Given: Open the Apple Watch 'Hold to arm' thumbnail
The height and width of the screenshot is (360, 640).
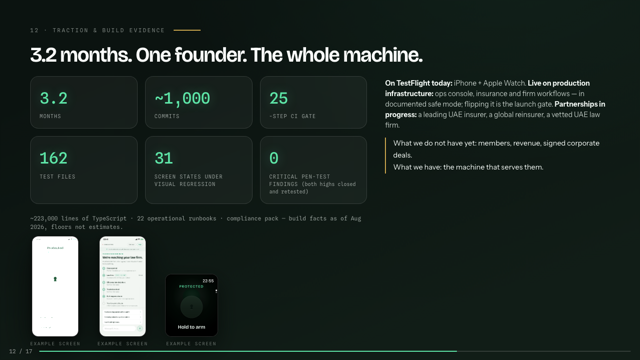Looking at the screenshot, I should point(191,305).
